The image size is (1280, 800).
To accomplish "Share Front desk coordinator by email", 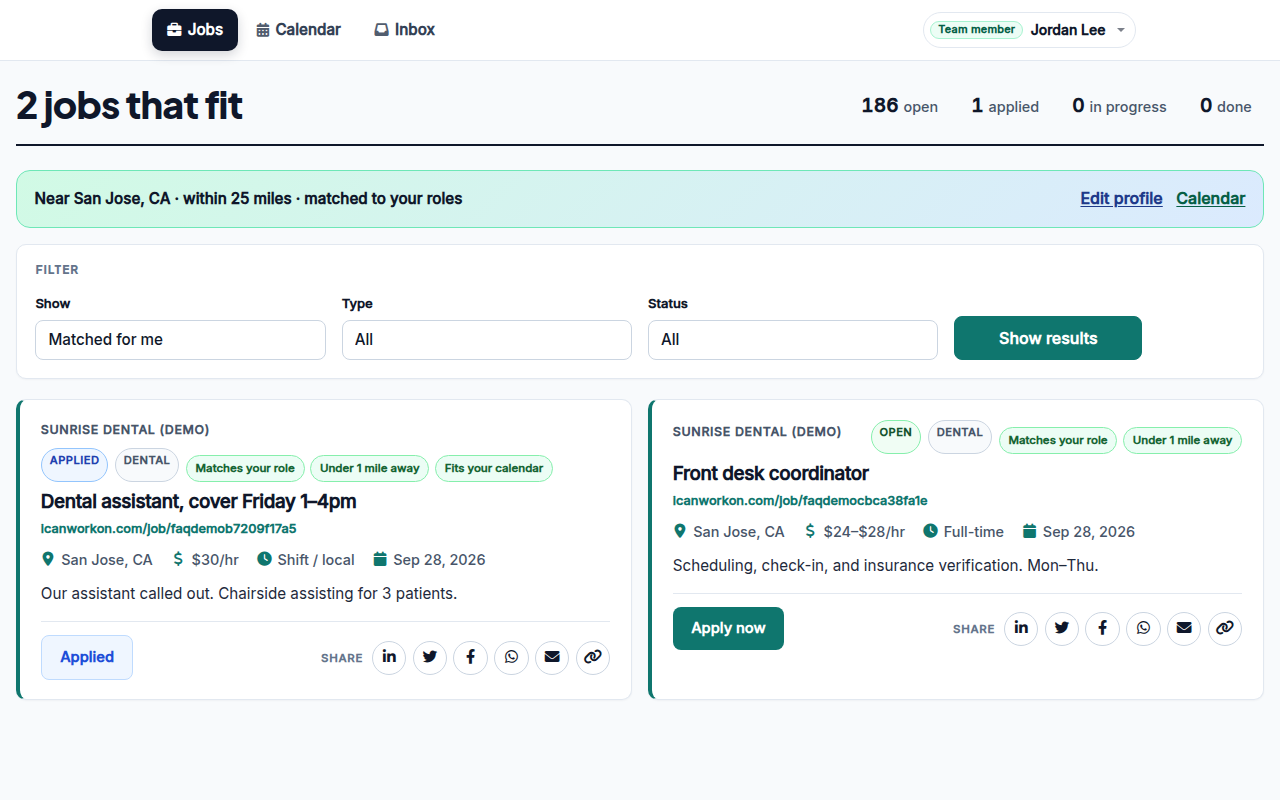I will [1184, 629].
